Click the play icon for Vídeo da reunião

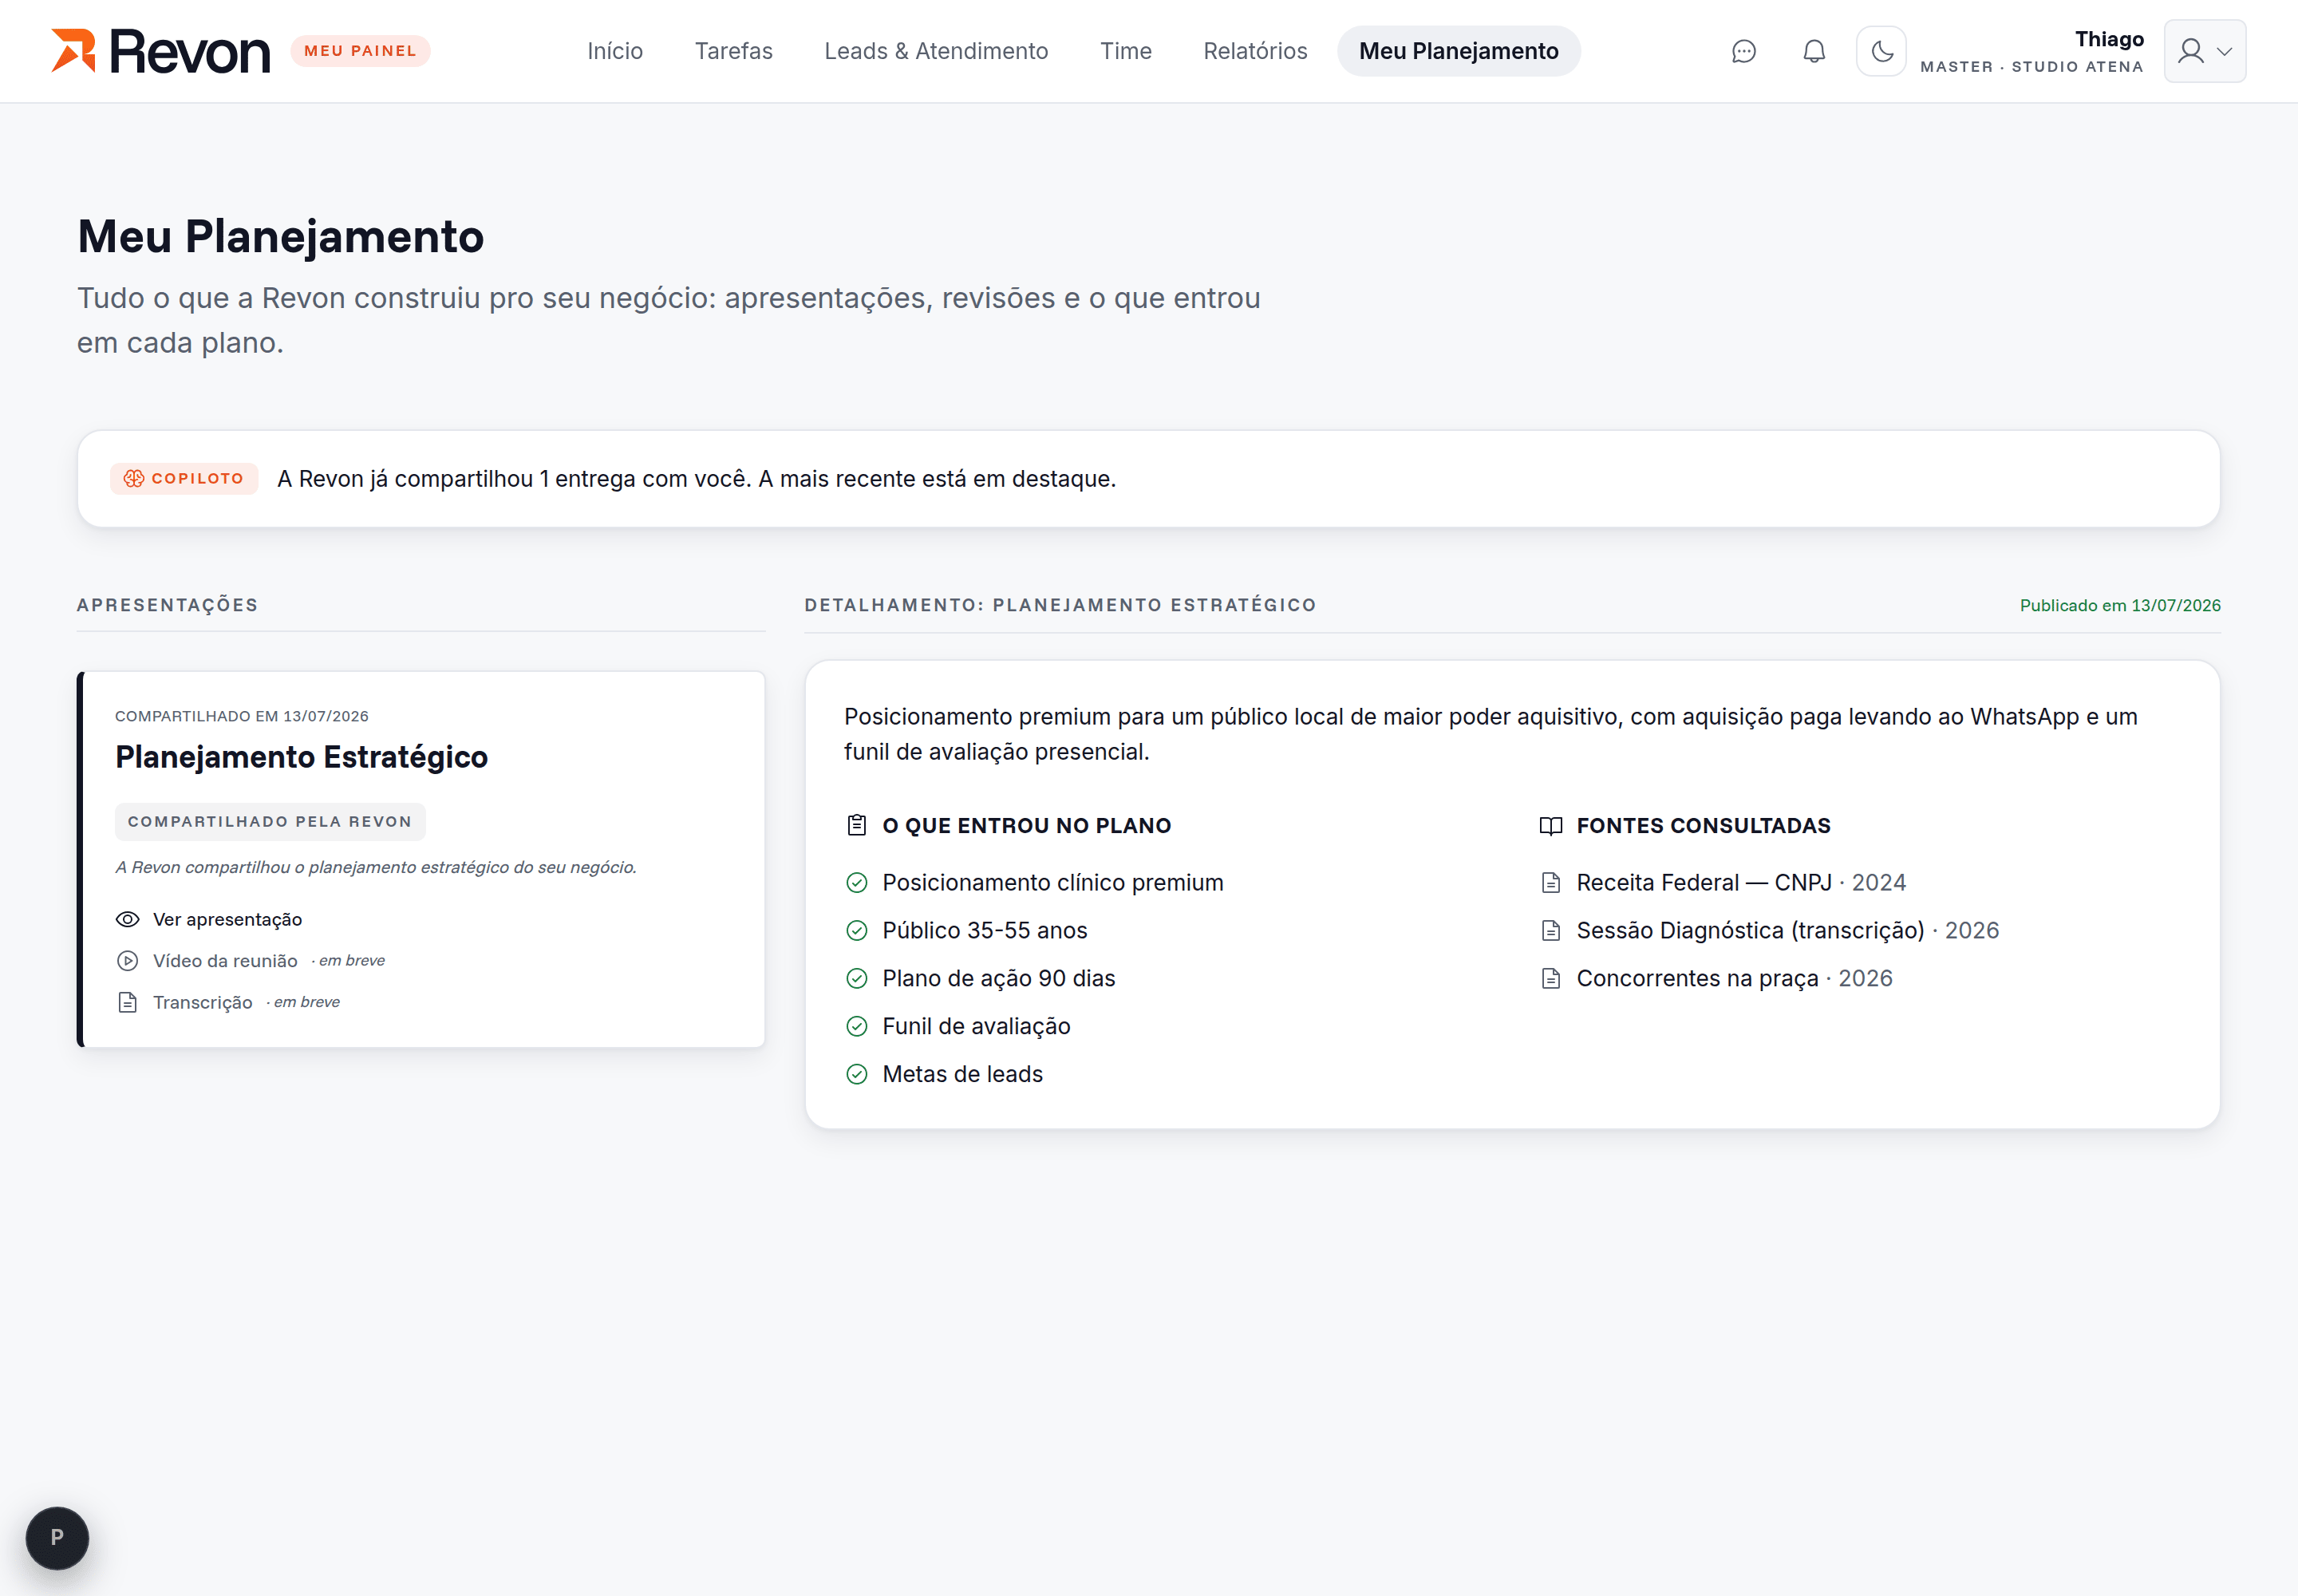(127, 961)
